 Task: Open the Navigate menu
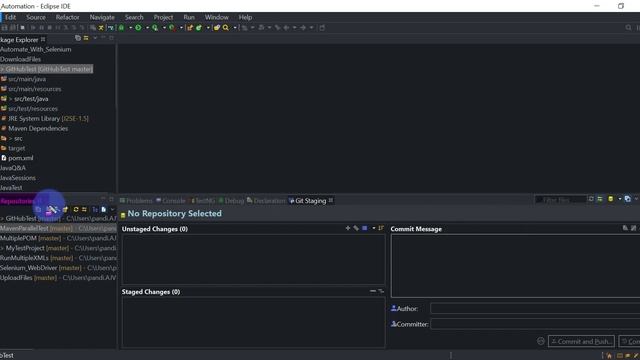(102, 17)
